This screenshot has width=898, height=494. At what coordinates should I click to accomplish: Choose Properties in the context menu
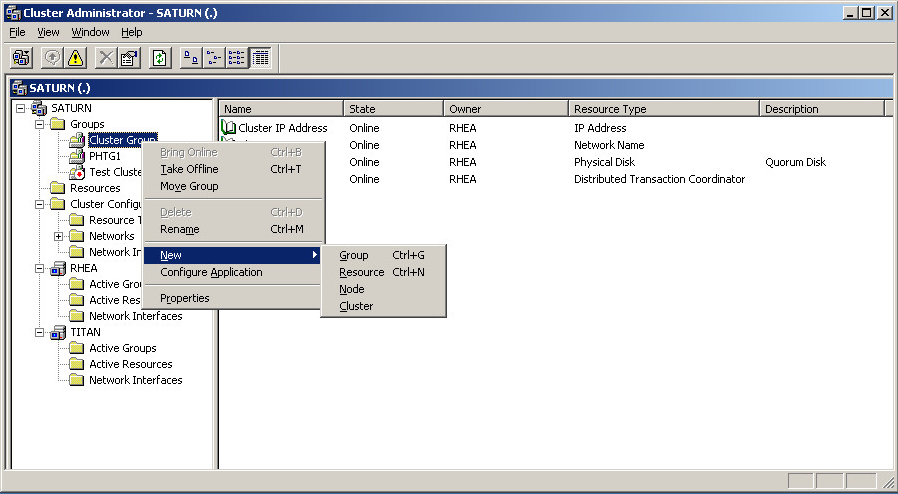pos(234,298)
